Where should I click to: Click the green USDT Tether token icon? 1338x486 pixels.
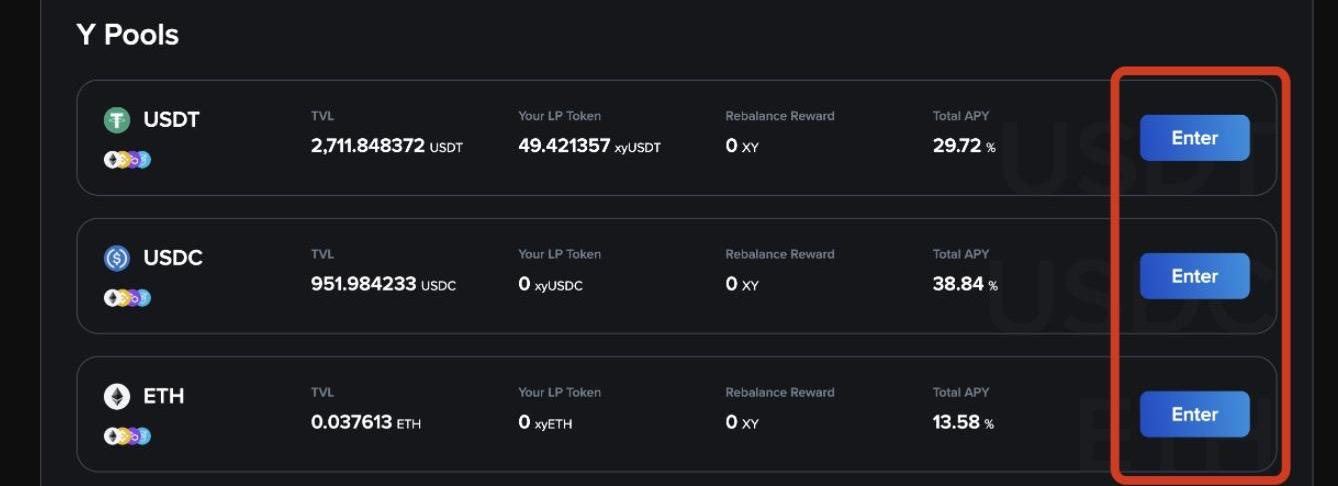(x=117, y=121)
